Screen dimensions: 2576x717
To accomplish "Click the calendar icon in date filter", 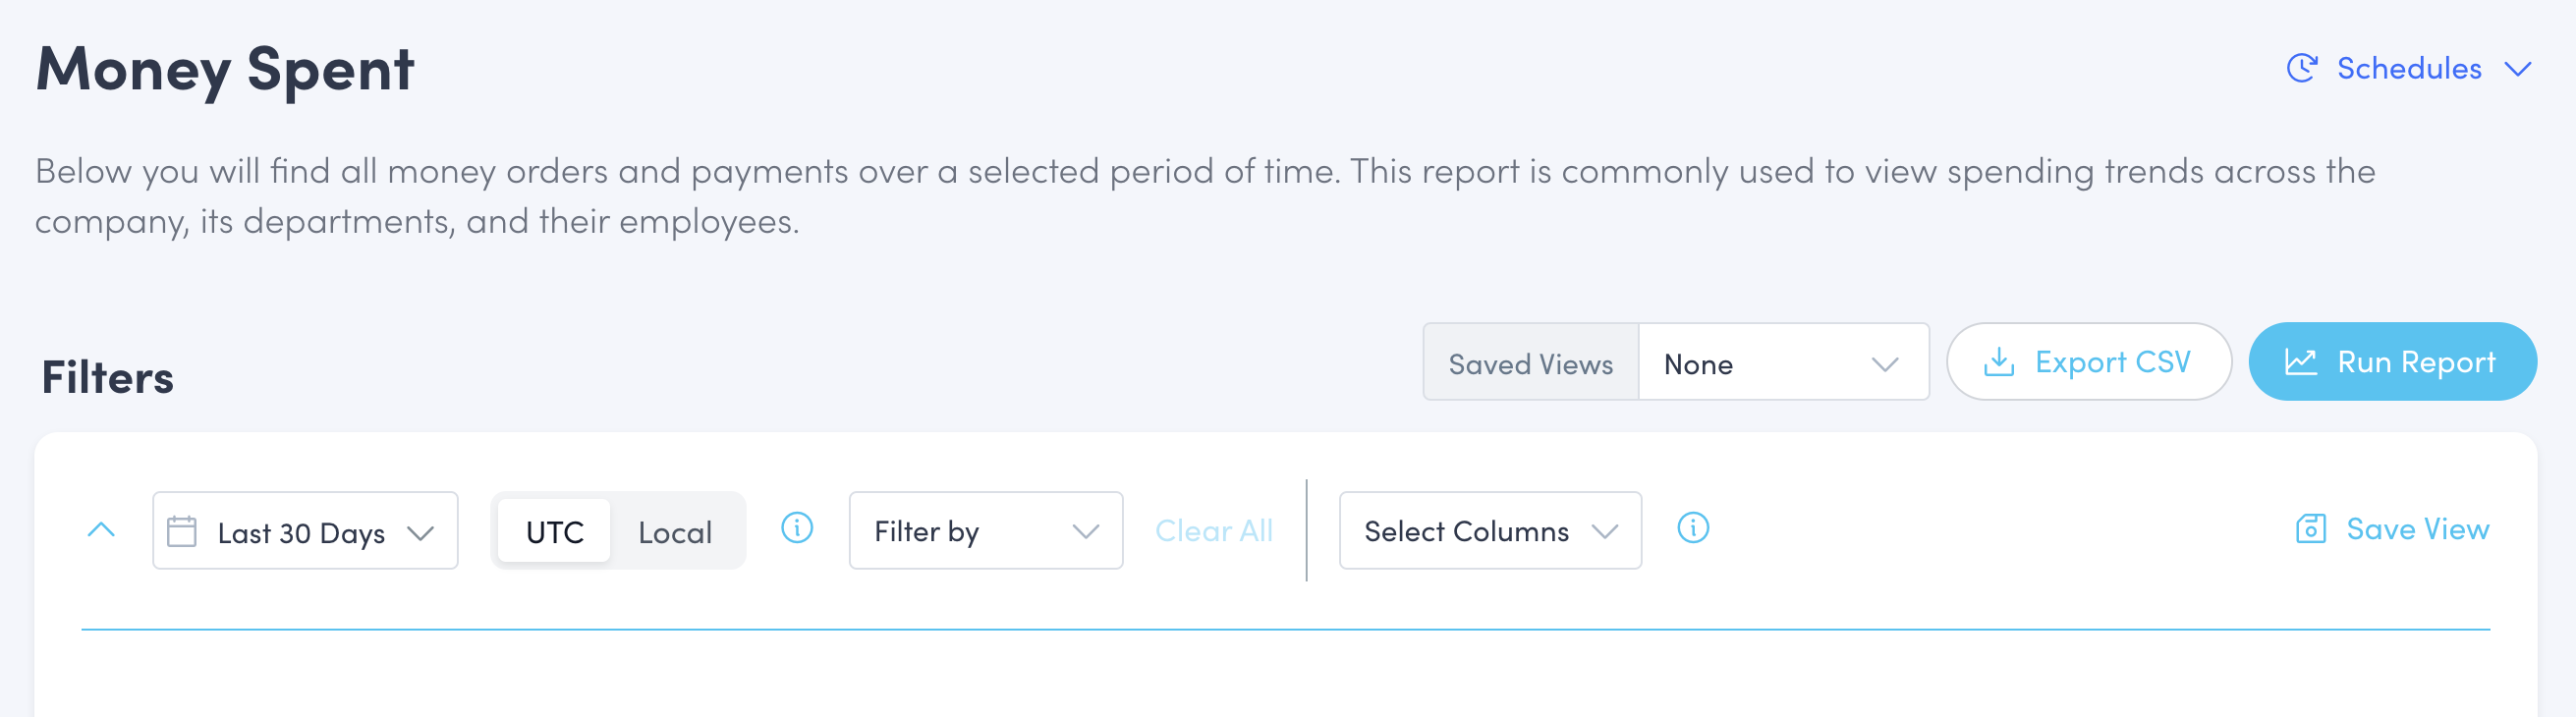I will pos(182,531).
